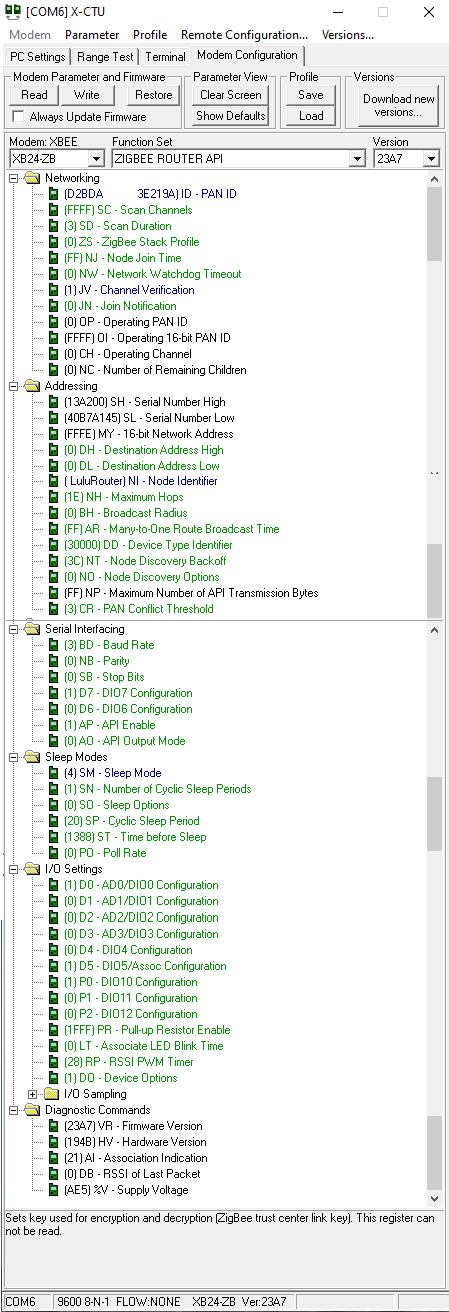Expand the I/O Sampling tree node
This screenshot has width=449, height=1312.
point(33,1094)
